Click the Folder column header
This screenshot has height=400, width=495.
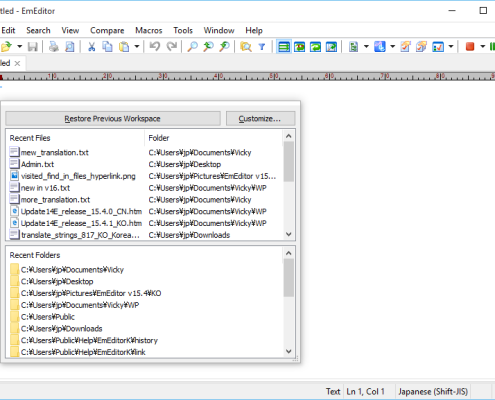point(213,138)
